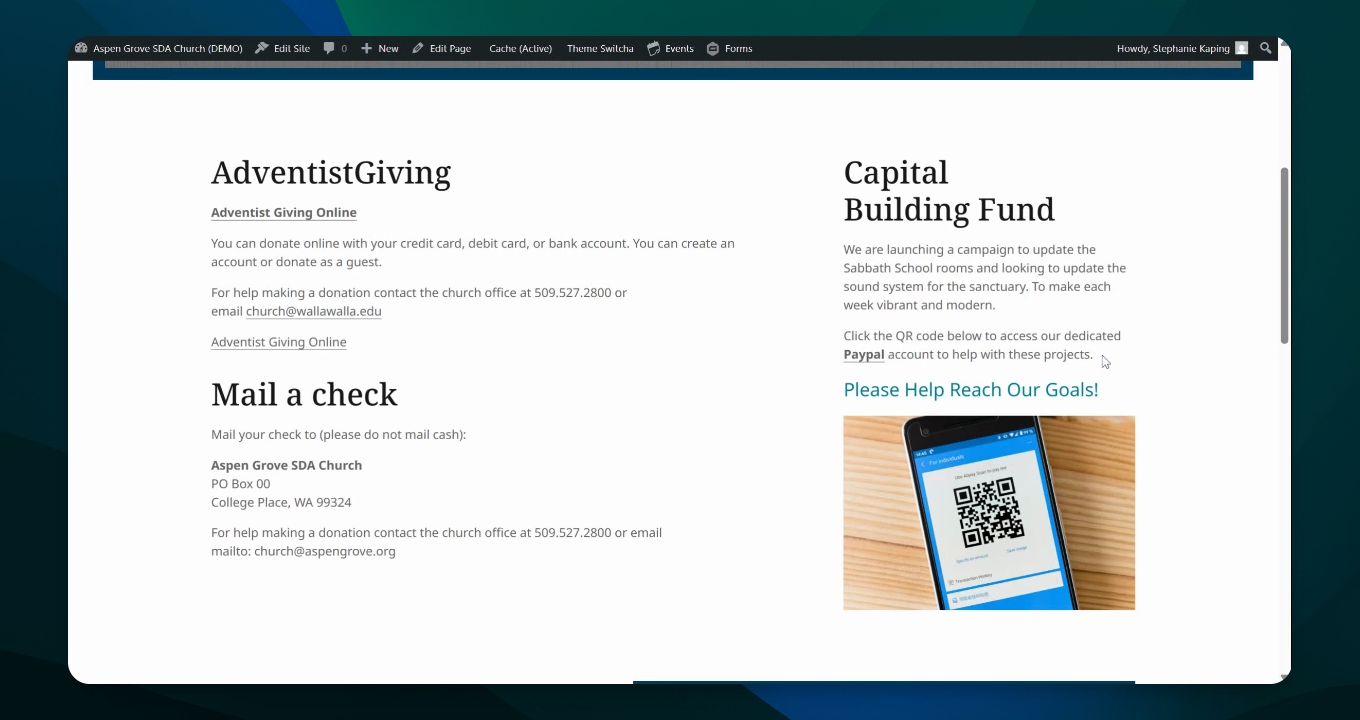This screenshot has width=1360, height=720.
Task: Click the PO Box 00 address line
Action: (x=241, y=484)
